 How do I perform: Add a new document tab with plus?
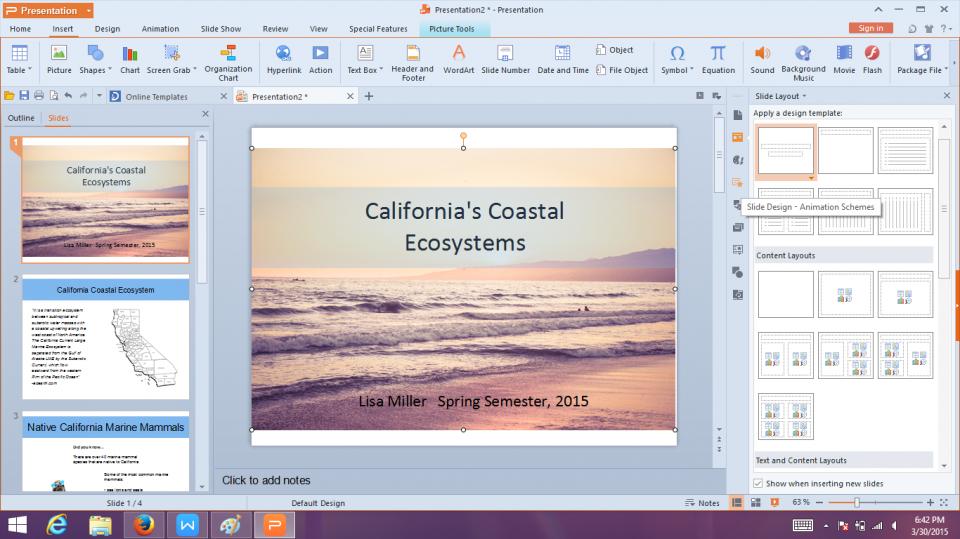(369, 96)
